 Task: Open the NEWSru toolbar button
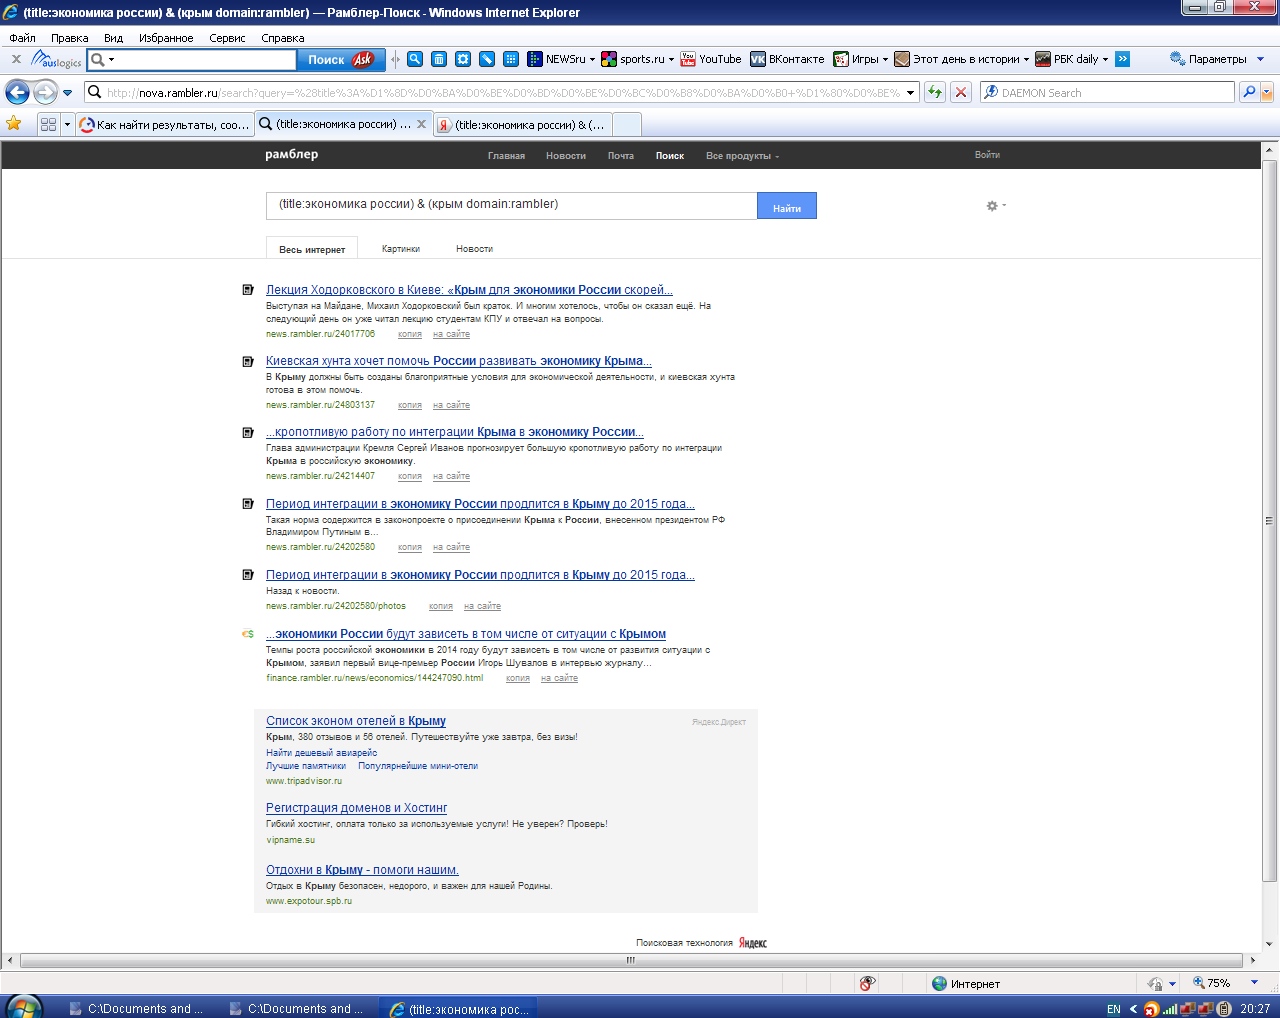click(x=561, y=59)
